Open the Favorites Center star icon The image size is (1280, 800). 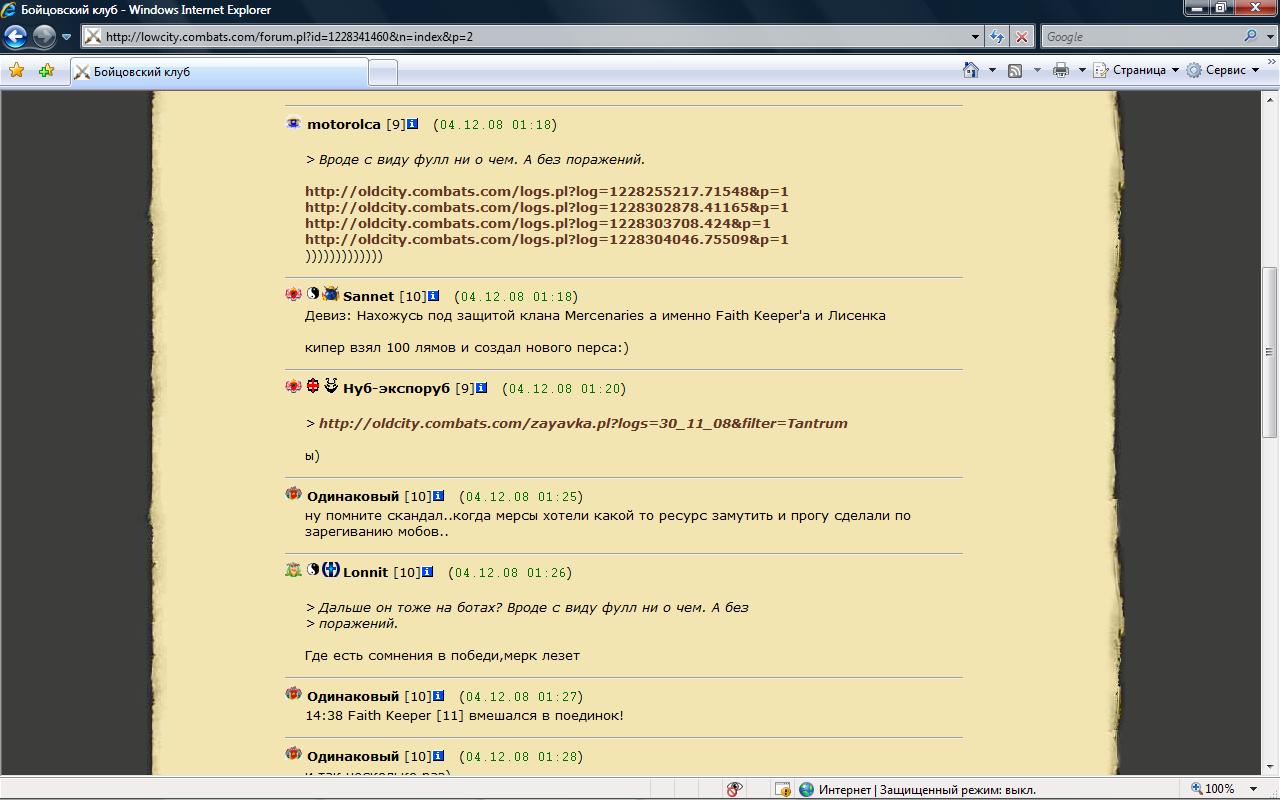tap(16, 71)
